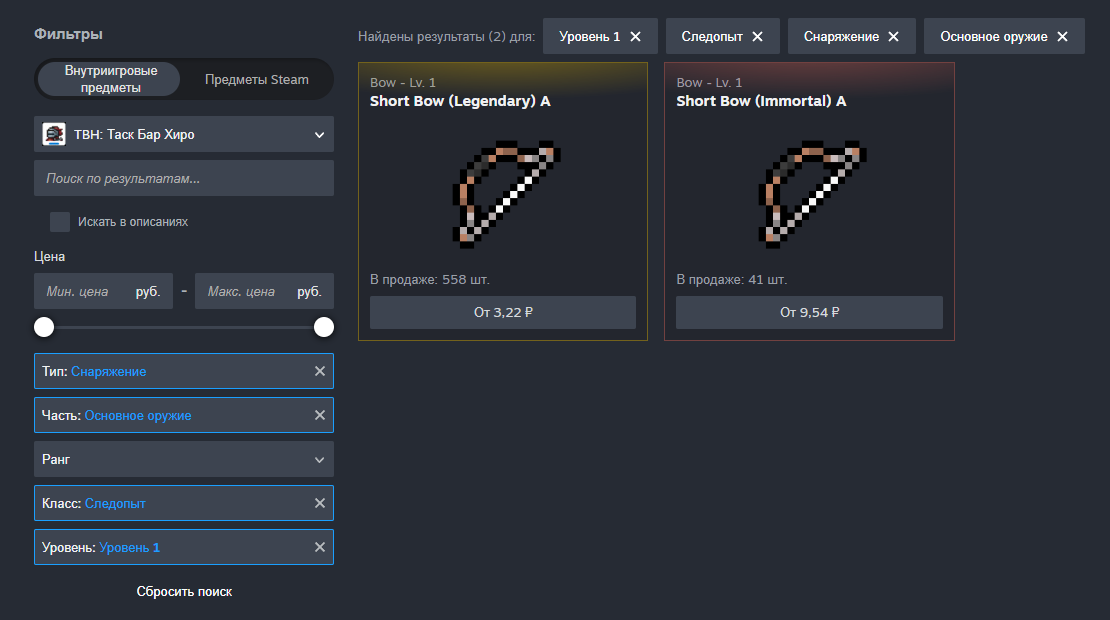
Task: Focus the Поиск по результатам search field
Action: [183, 178]
